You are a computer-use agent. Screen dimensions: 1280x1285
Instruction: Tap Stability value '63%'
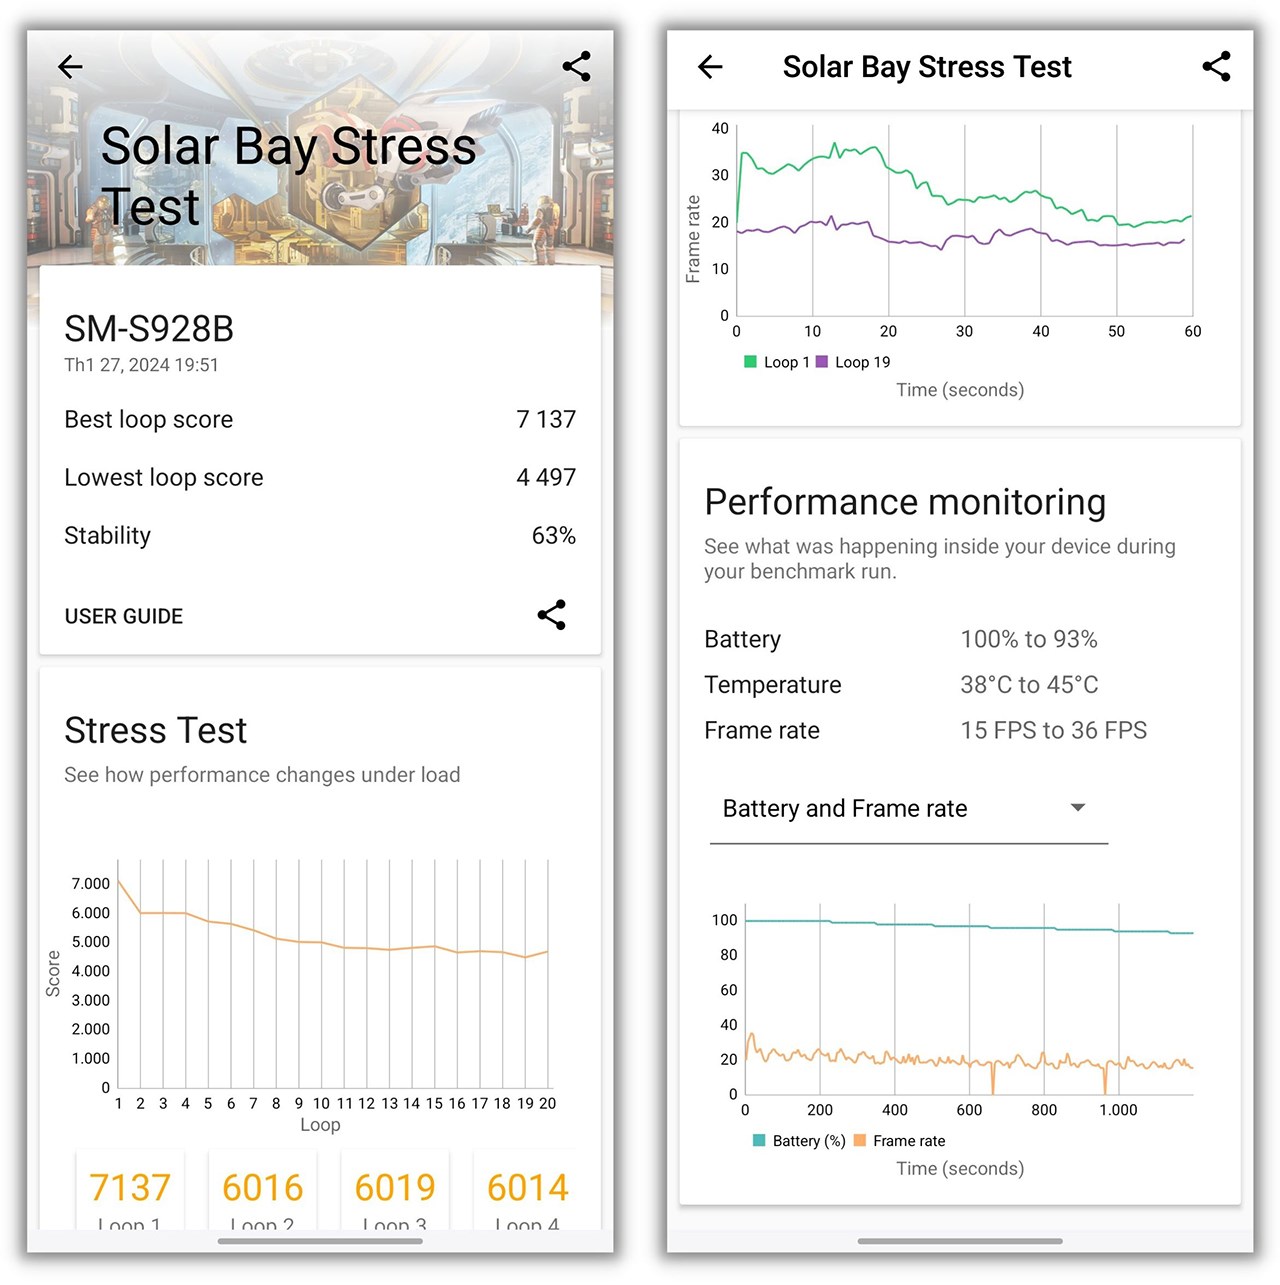coord(554,536)
